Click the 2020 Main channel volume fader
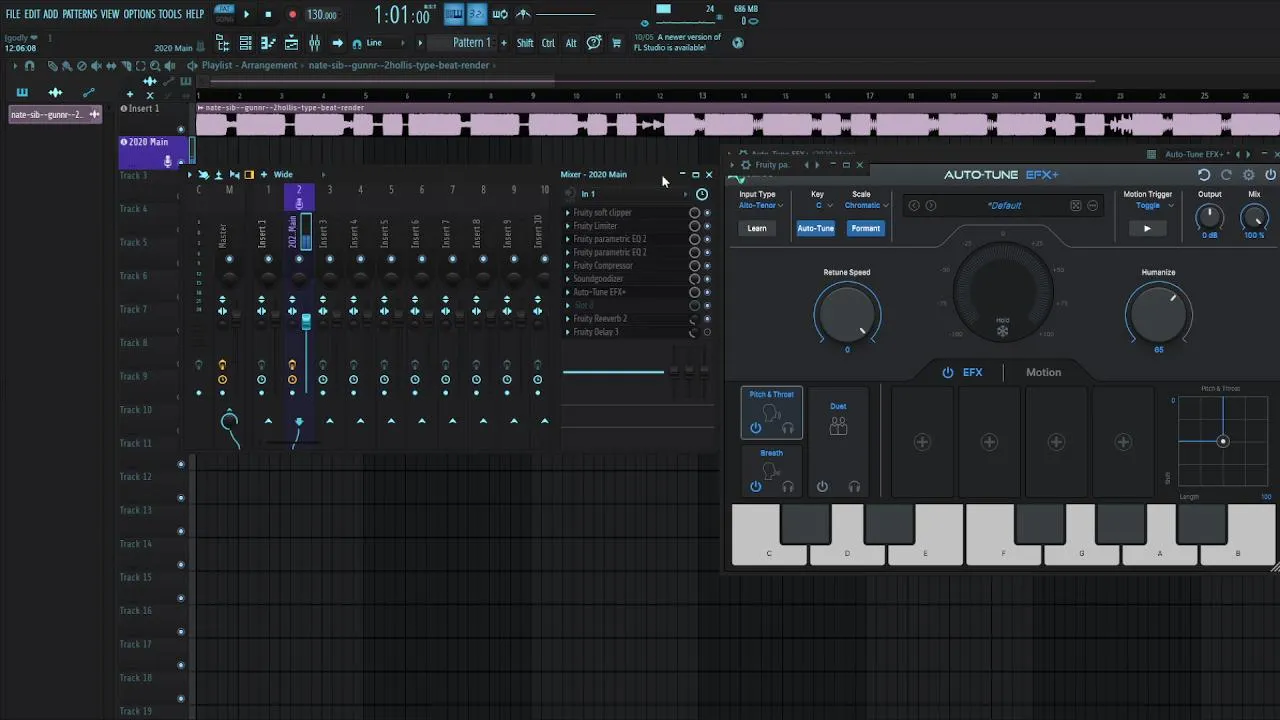The image size is (1280, 720). click(306, 321)
